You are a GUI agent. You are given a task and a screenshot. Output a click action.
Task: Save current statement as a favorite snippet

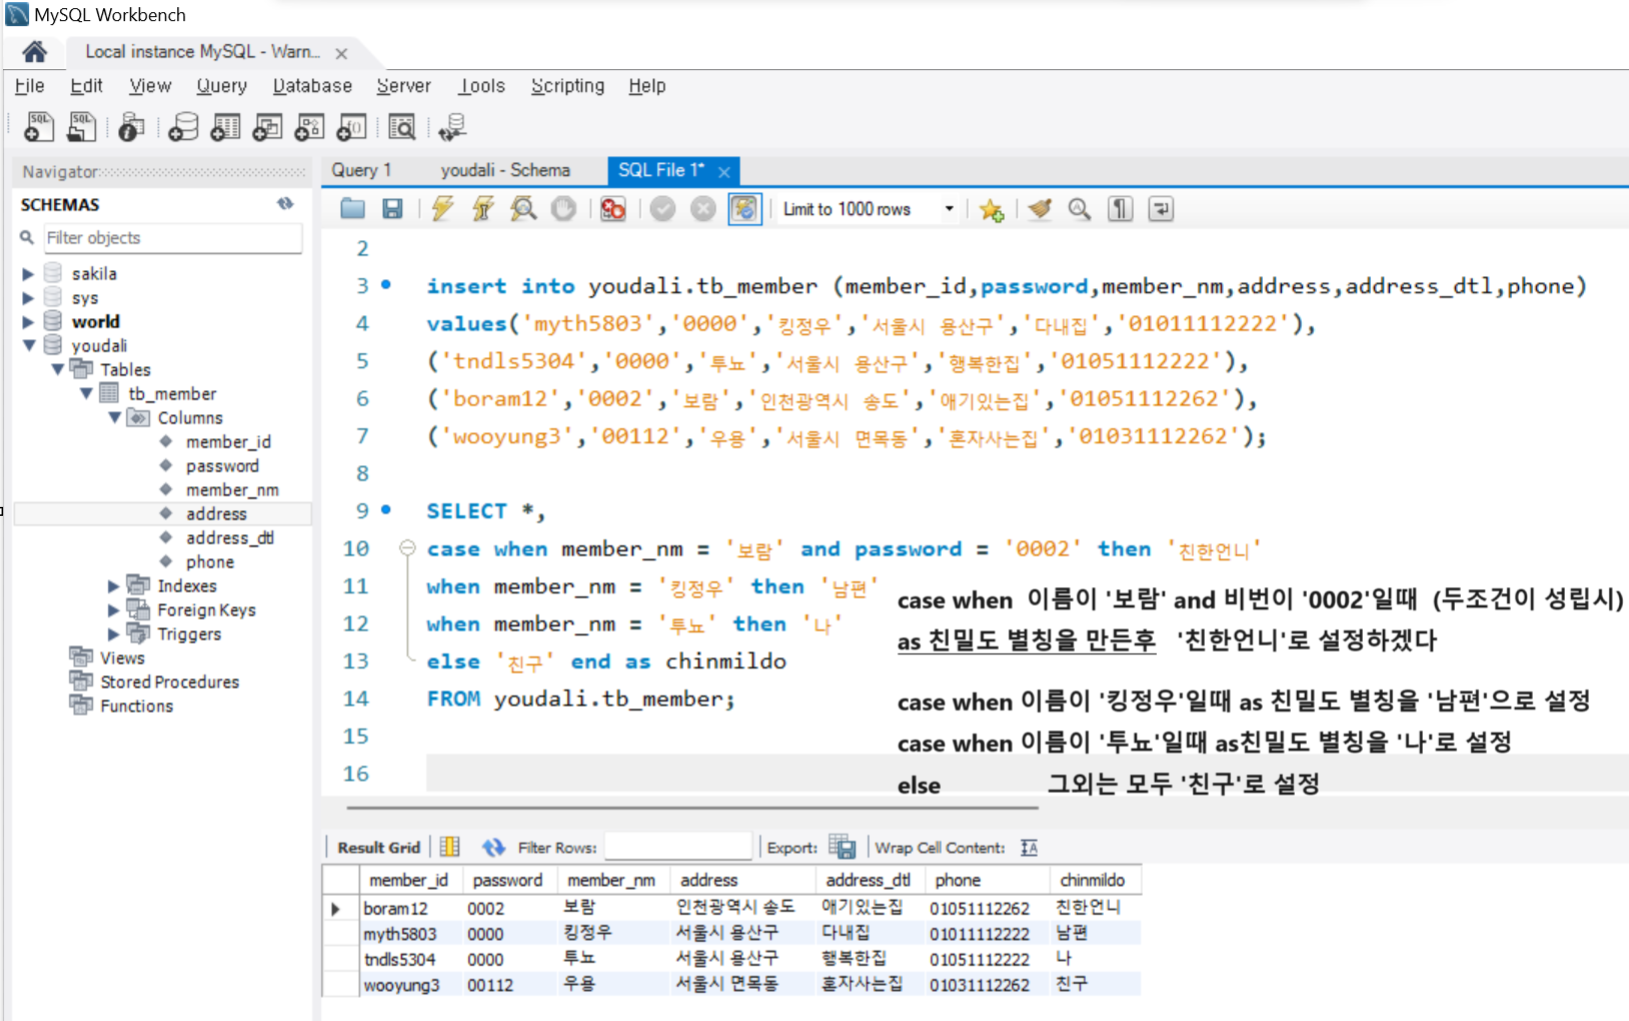pos(992,209)
